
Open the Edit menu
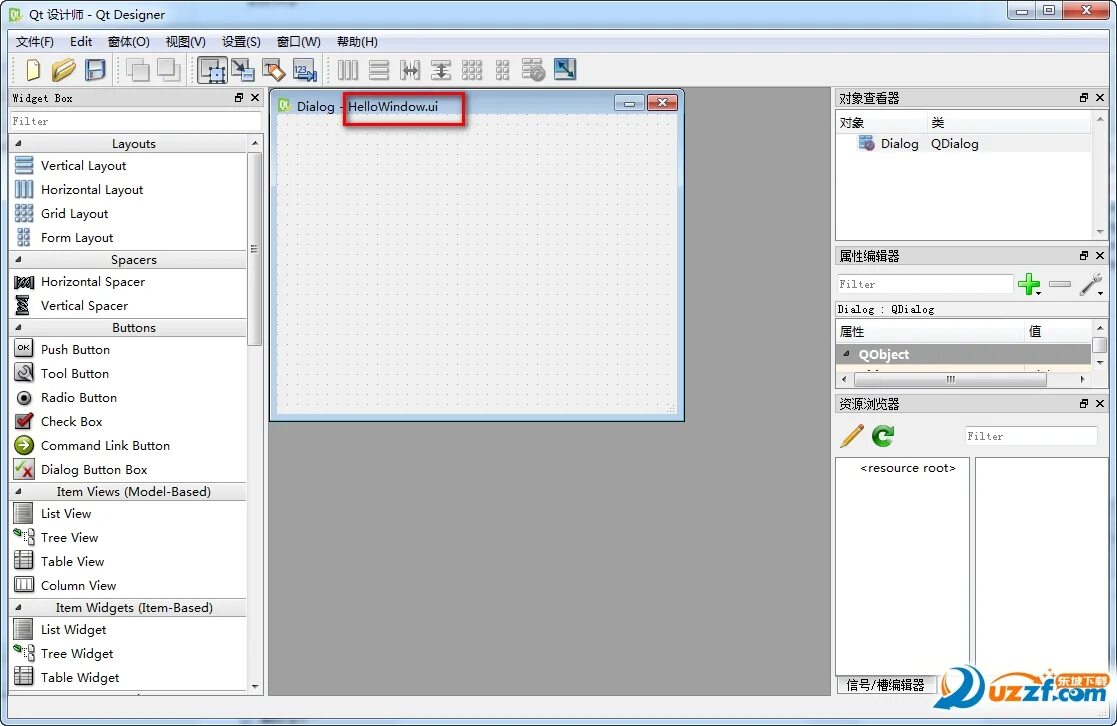(80, 41)
